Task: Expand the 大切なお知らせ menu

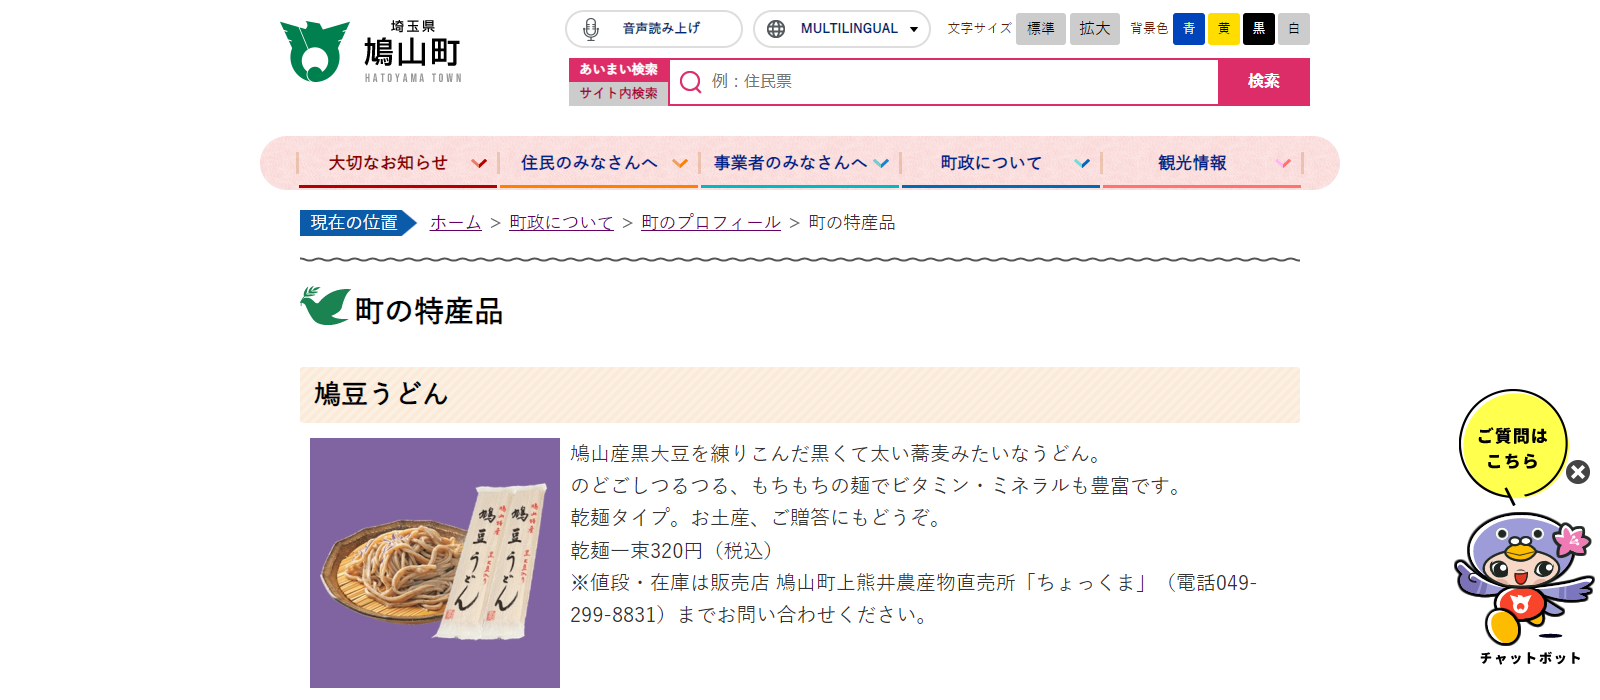Action: pos(398,163)
